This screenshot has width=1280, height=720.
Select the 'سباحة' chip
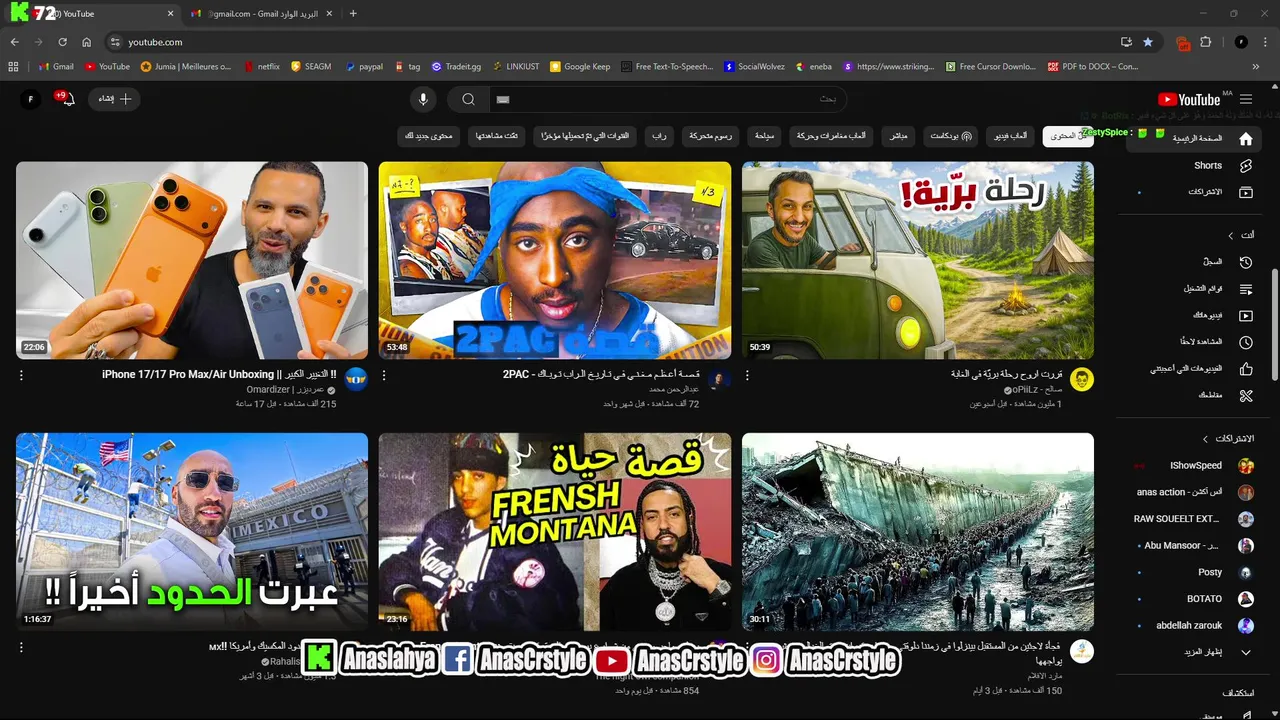[x=764, y=136]
